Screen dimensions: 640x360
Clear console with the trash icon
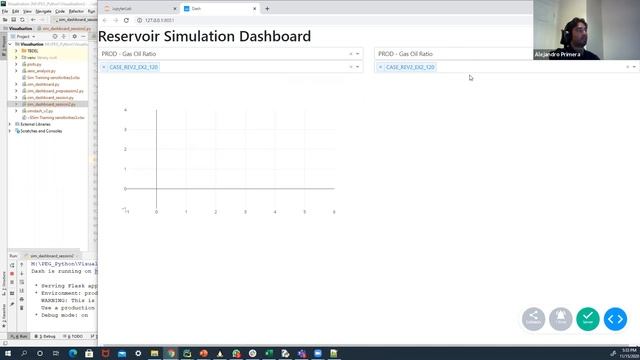pyautogui.click(x=22, y=308)
